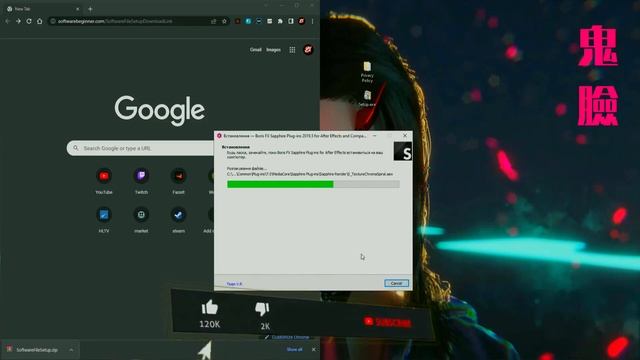Reload the current Chrome page
This screenshot has height=360, width=640.
click(29, 21)
